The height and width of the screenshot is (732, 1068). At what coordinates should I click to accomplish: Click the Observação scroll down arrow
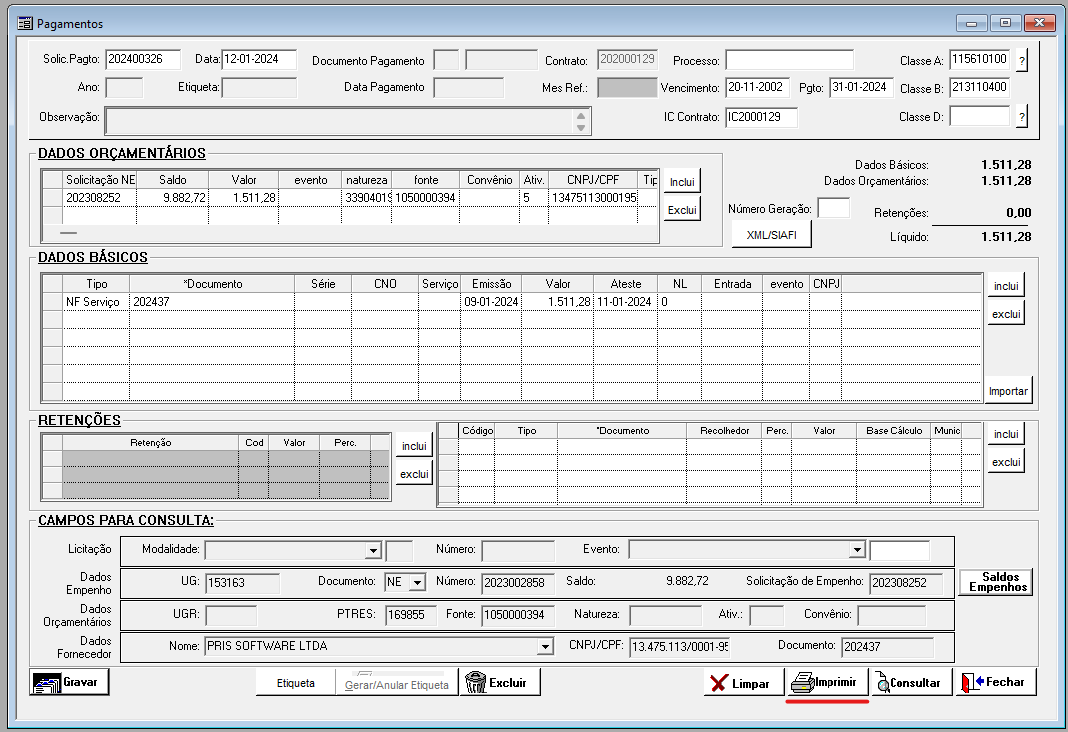pos(581,127)
